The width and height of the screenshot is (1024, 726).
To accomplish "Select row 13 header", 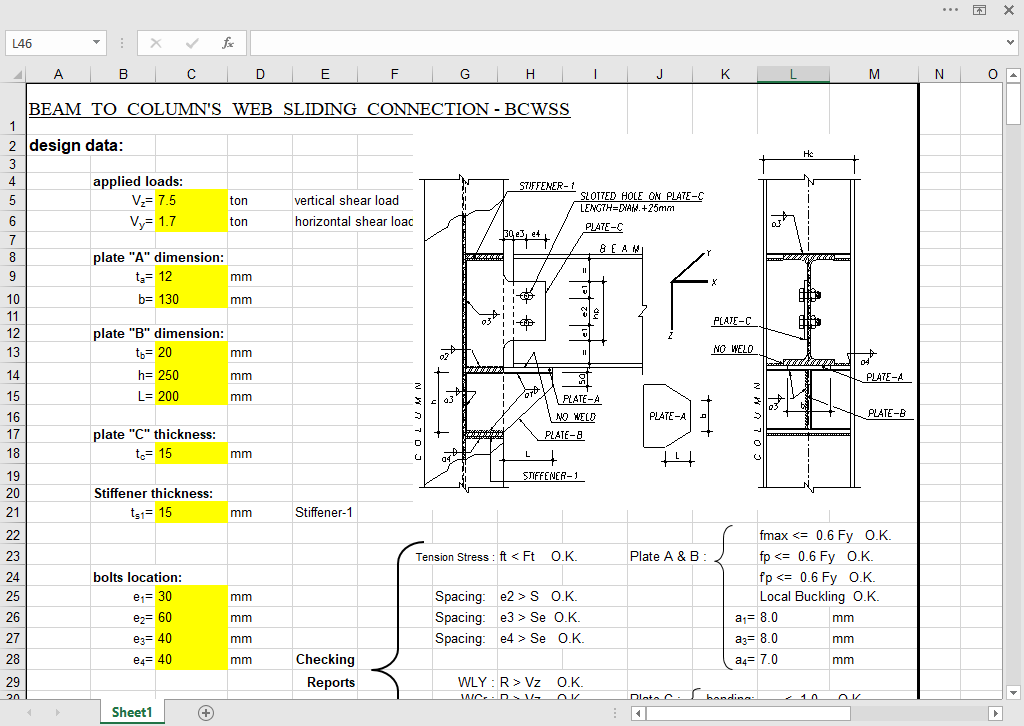I will (x=13, y=353).
